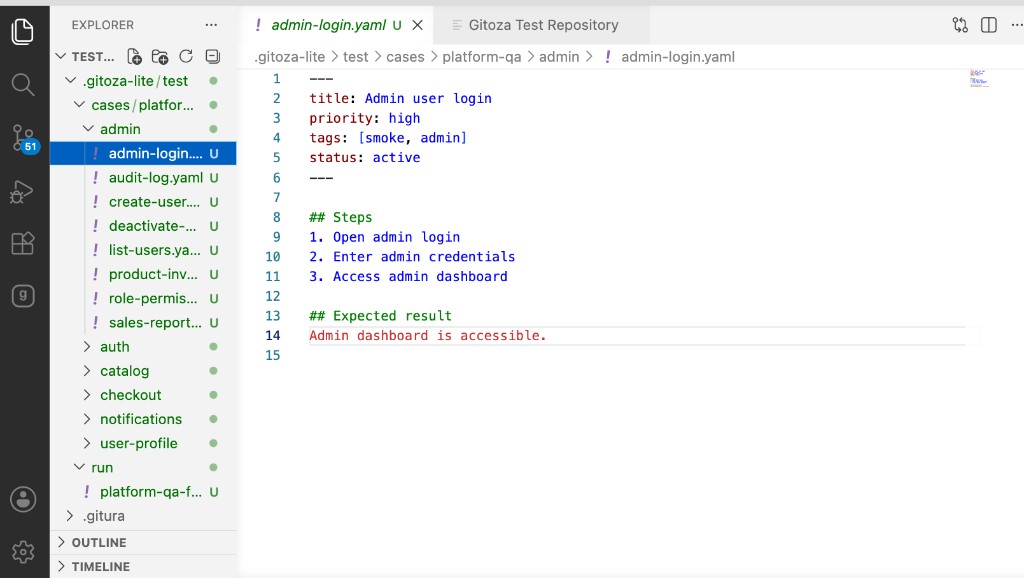Expand the notifications folder
The image size is (1024, 578).
88,419
